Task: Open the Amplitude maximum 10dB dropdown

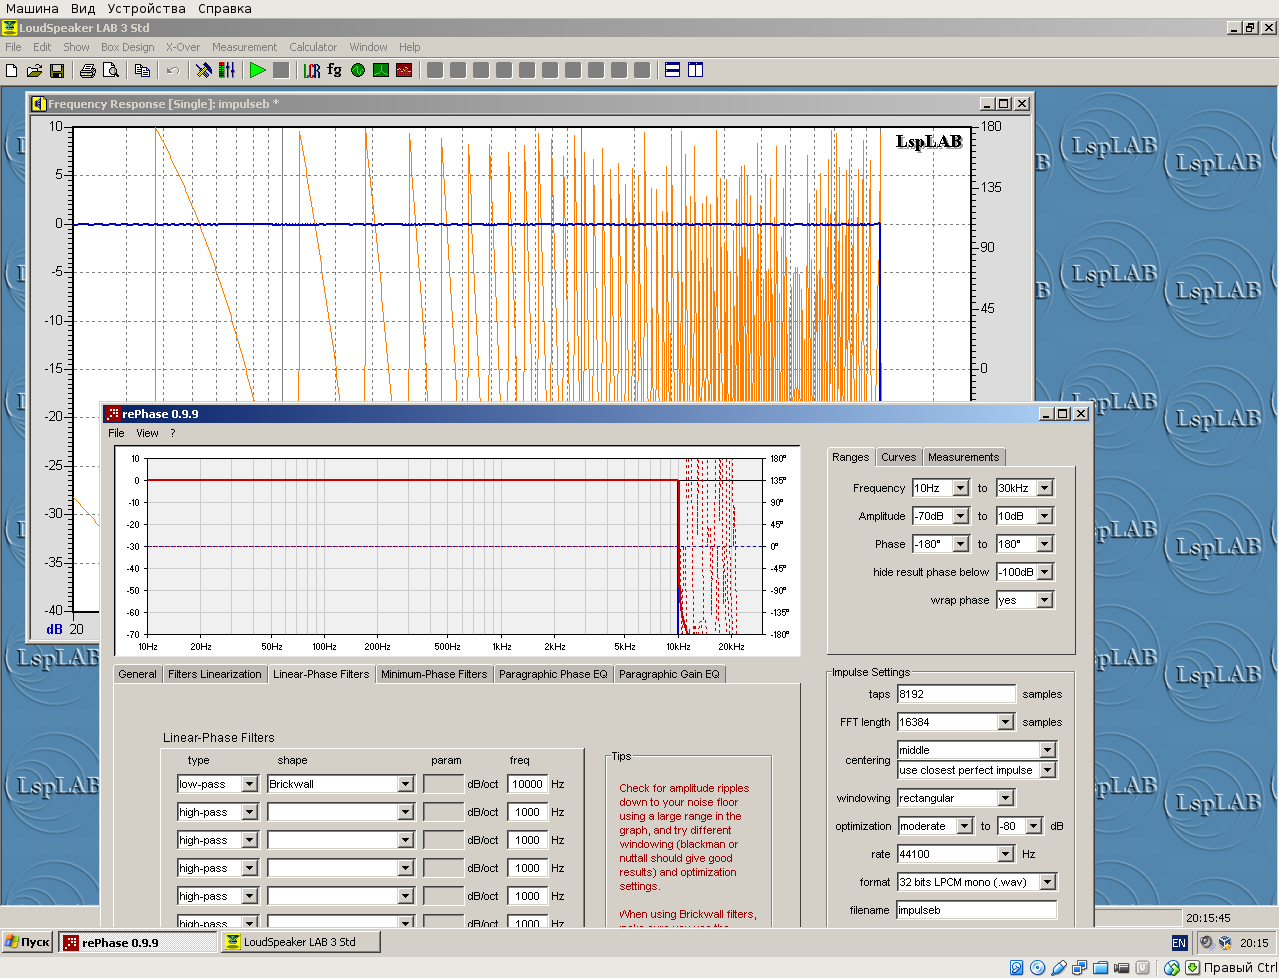Action: click(1044, 516)
